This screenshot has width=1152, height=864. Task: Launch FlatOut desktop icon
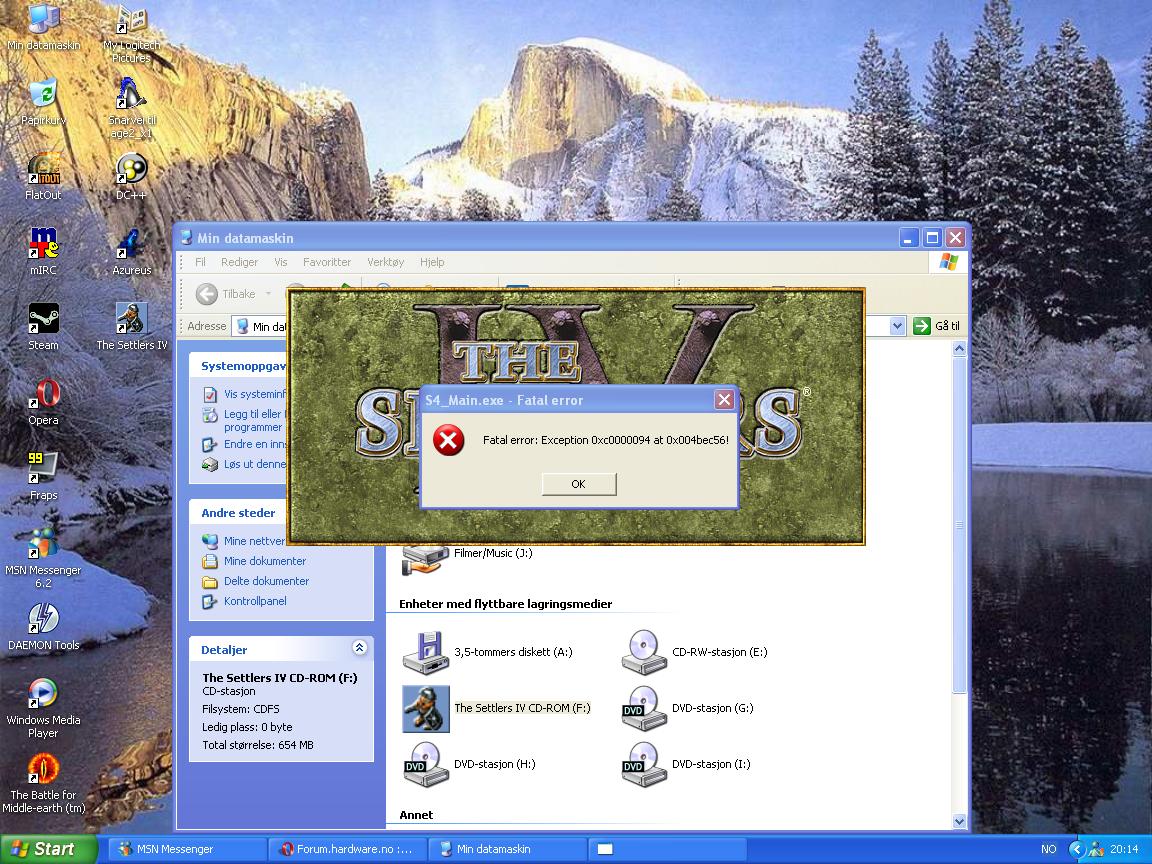coord(43,176)
